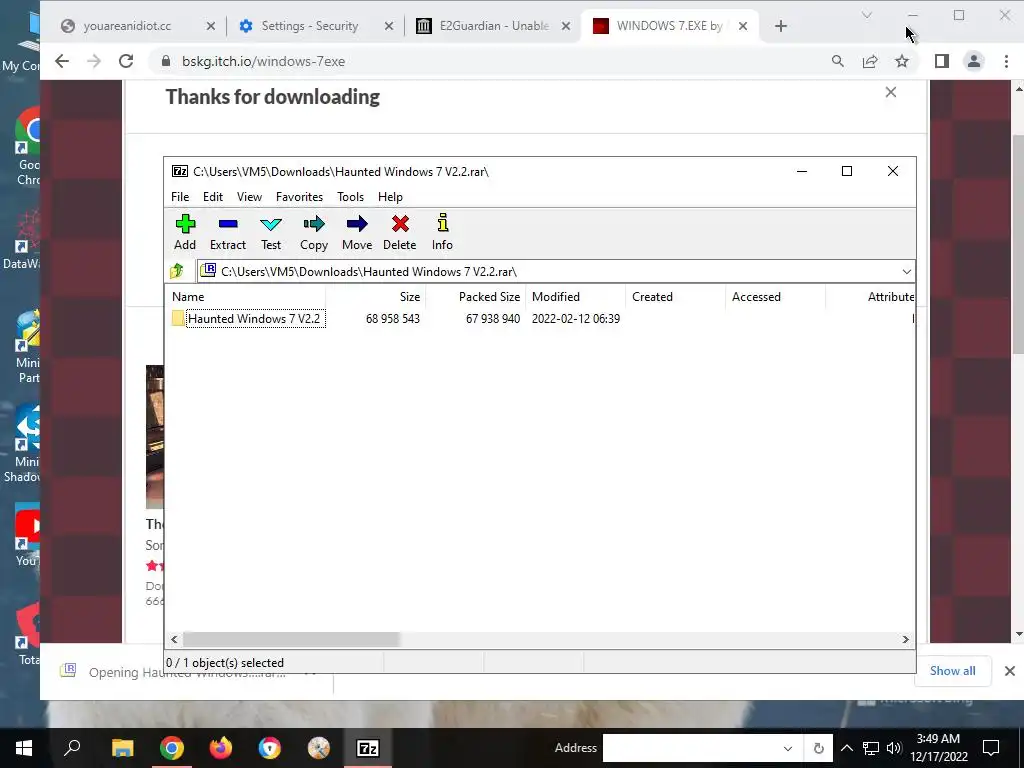Sort by the Name column header
1024x768 pixels.
tap(246, 296)
